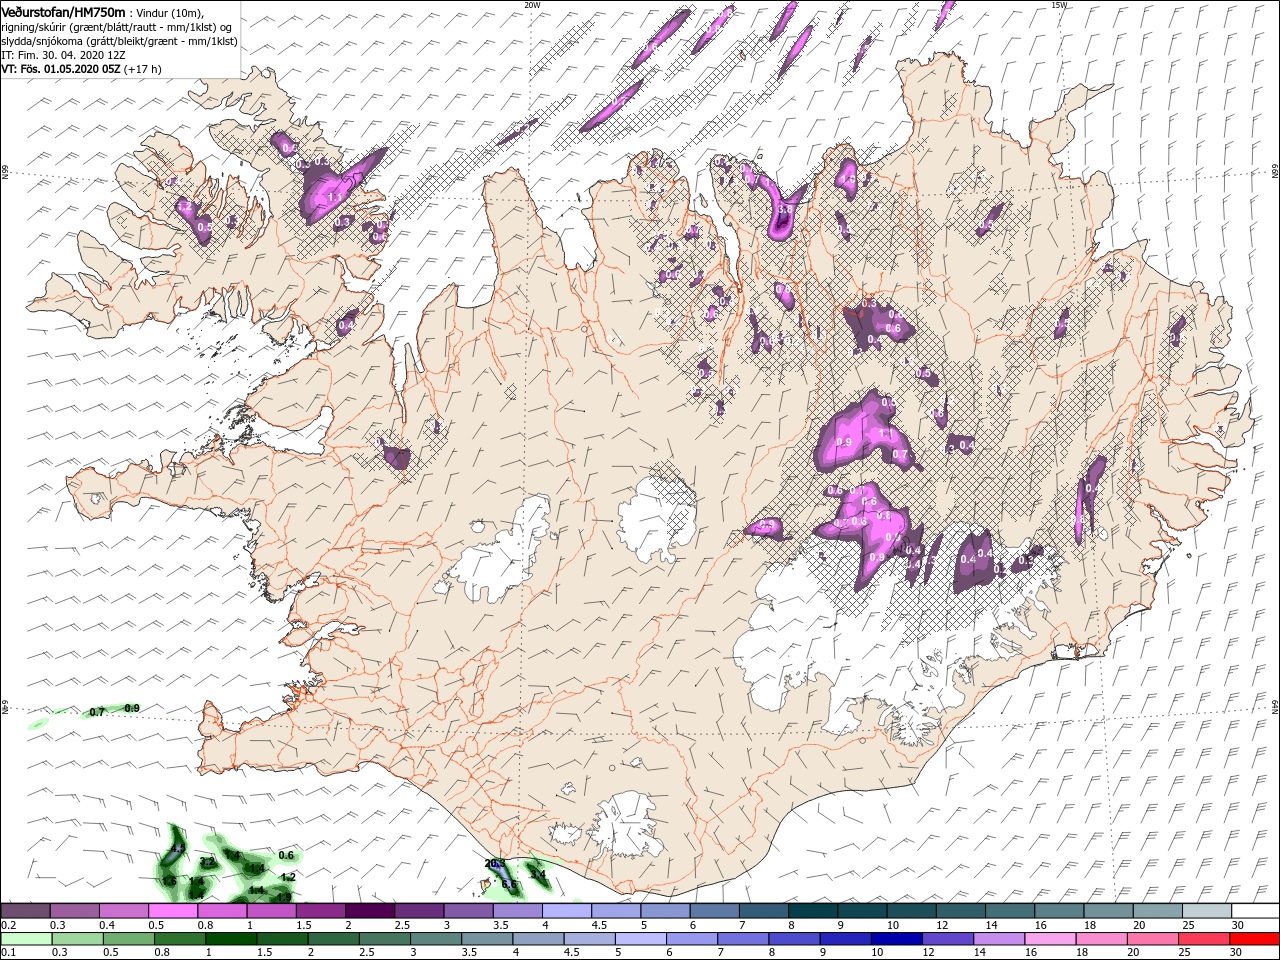
Task: Pick the lightest green 0.1 rain scale swatch
Action: click(x=25, y=939)
